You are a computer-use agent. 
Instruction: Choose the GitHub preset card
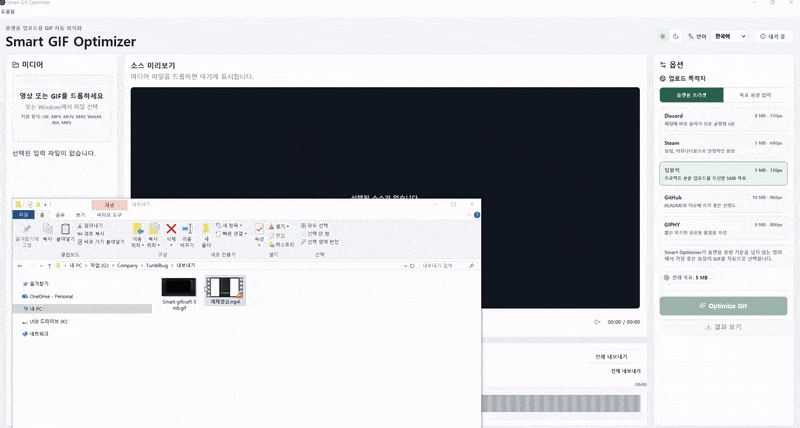point(723,201)
